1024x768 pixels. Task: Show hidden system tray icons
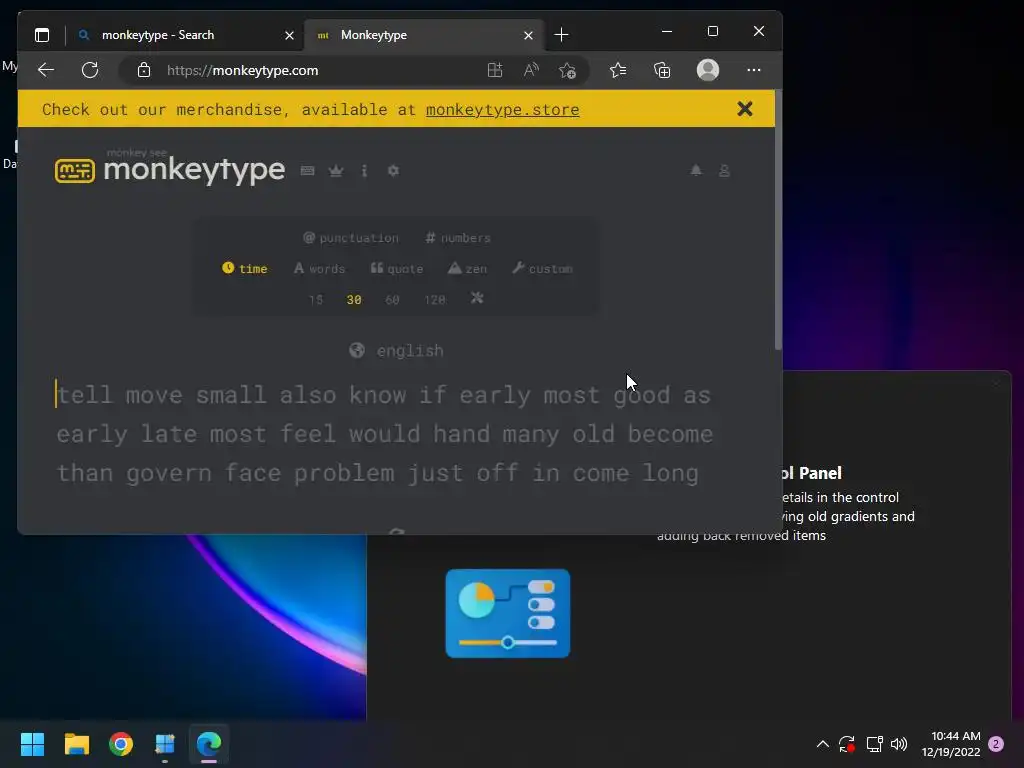823,744
